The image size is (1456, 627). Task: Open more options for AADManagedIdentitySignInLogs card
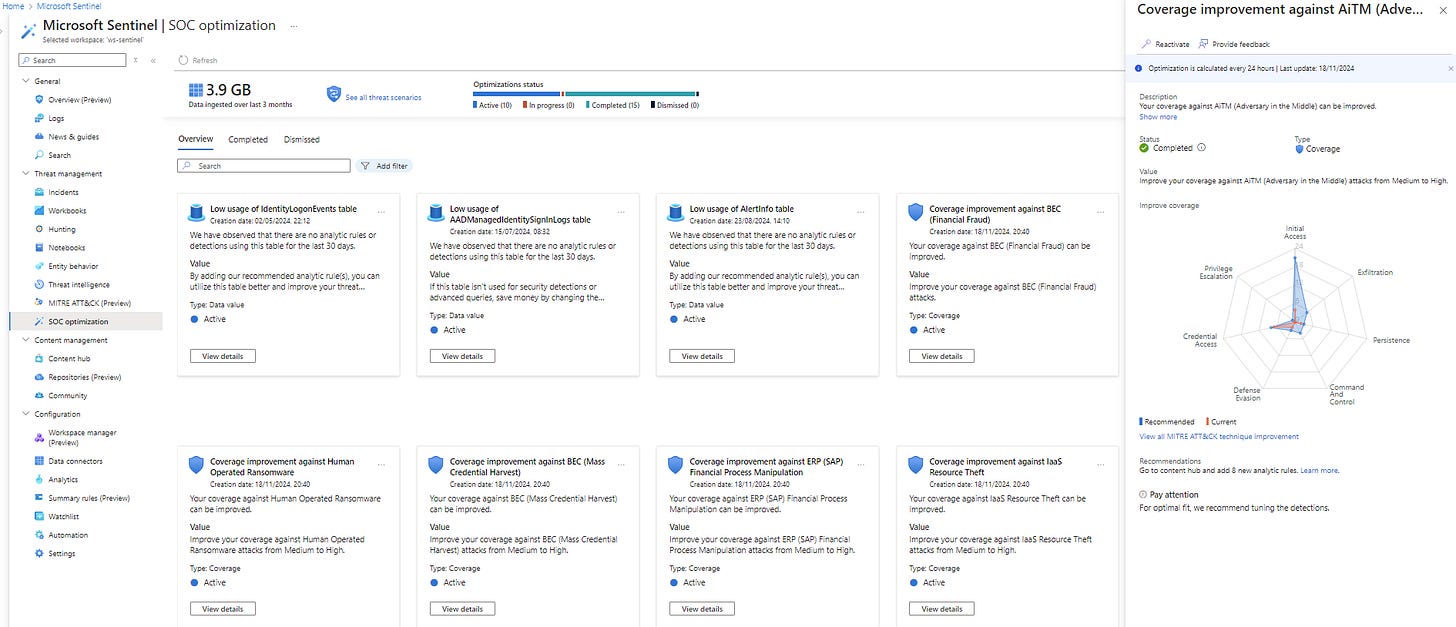click(621, 212)
